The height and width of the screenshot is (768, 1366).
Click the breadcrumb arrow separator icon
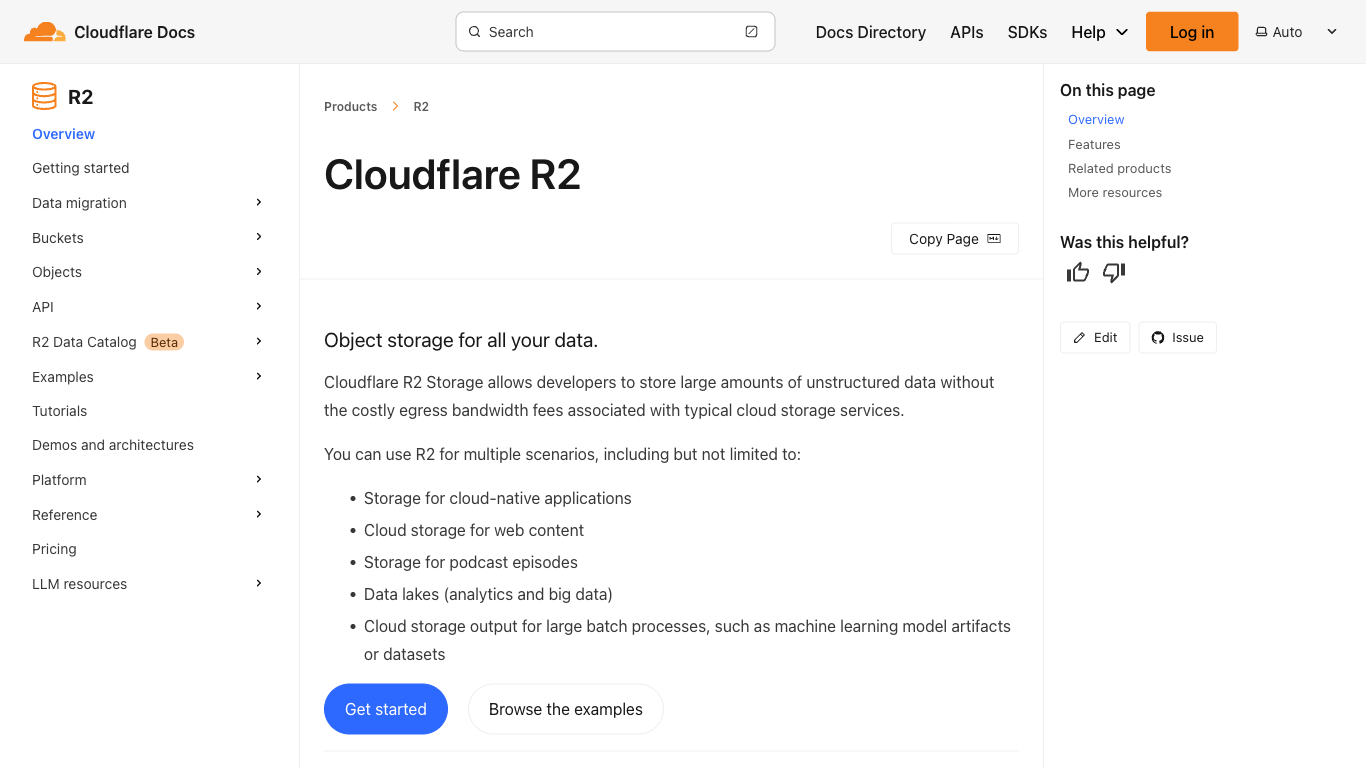[396, 106]
